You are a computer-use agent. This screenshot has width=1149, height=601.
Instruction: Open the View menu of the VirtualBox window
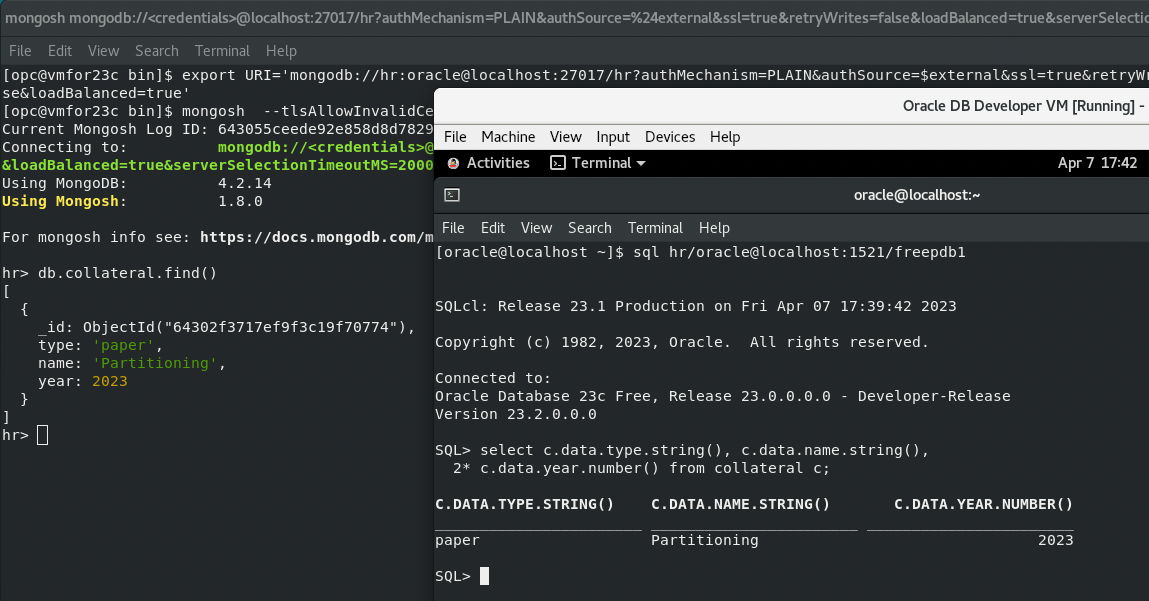[566, 137]
